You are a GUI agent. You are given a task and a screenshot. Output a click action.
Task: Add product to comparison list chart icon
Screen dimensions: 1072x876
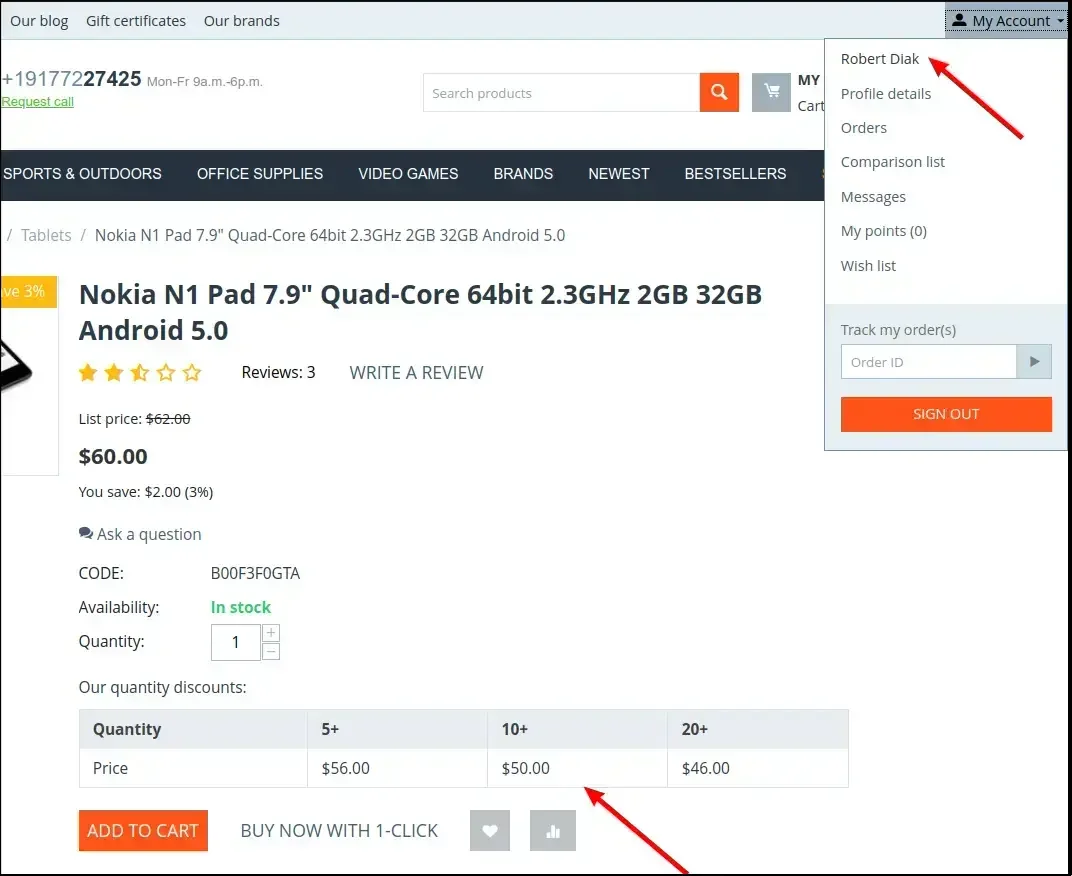tap(552, 830)
